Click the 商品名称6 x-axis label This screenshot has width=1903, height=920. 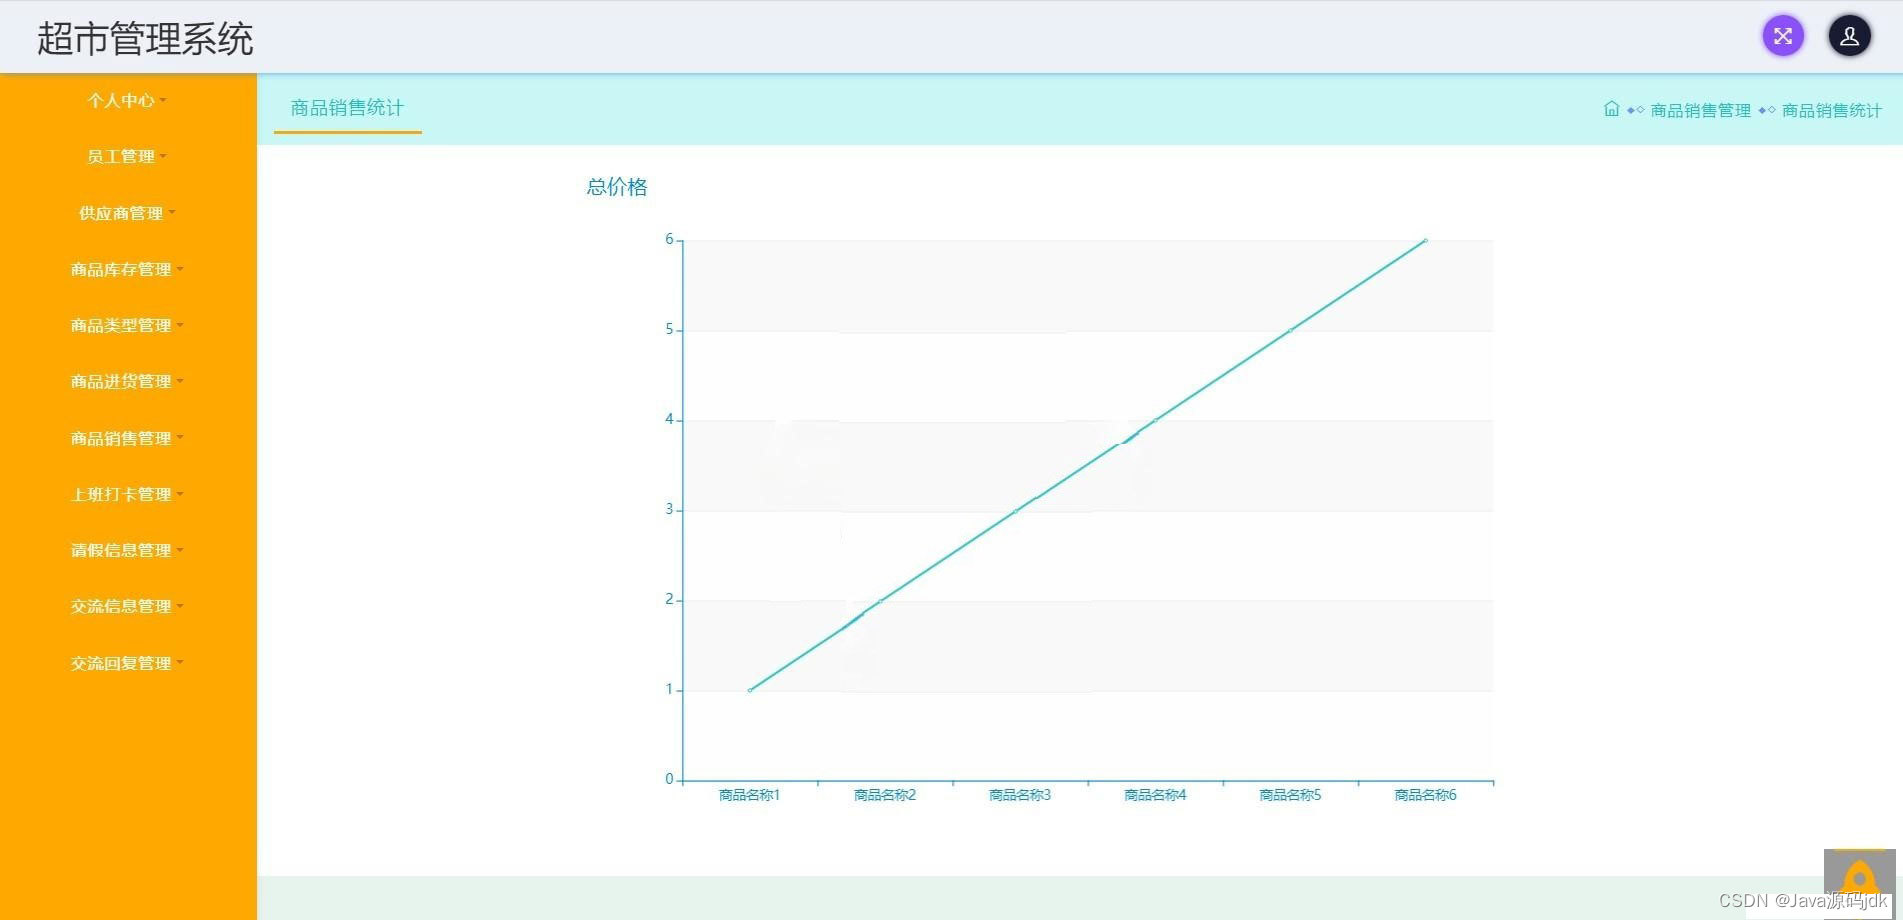point(1425,795)
